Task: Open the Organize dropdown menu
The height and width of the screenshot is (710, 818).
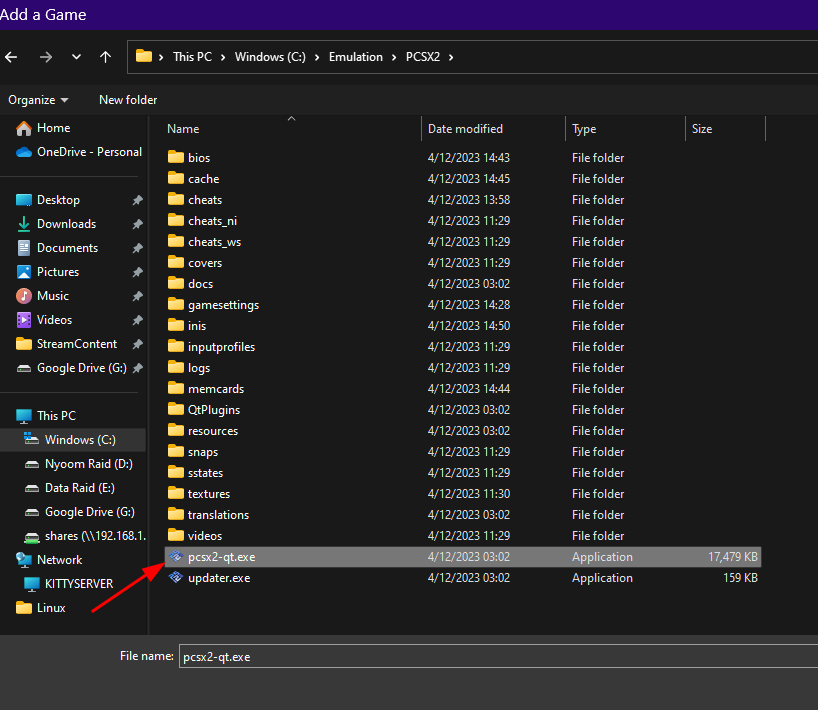Action: [x=38, y=100]
